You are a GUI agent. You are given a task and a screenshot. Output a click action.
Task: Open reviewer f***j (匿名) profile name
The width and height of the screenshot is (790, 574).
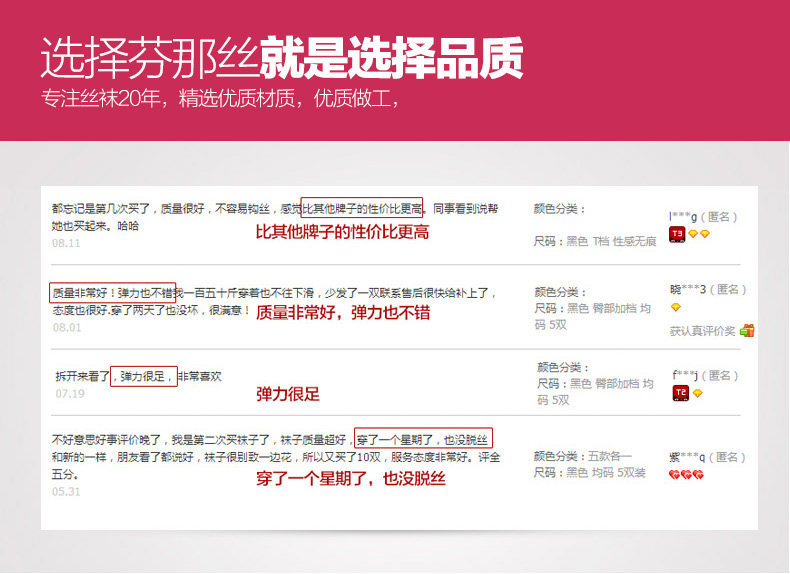tap(705, 375)
